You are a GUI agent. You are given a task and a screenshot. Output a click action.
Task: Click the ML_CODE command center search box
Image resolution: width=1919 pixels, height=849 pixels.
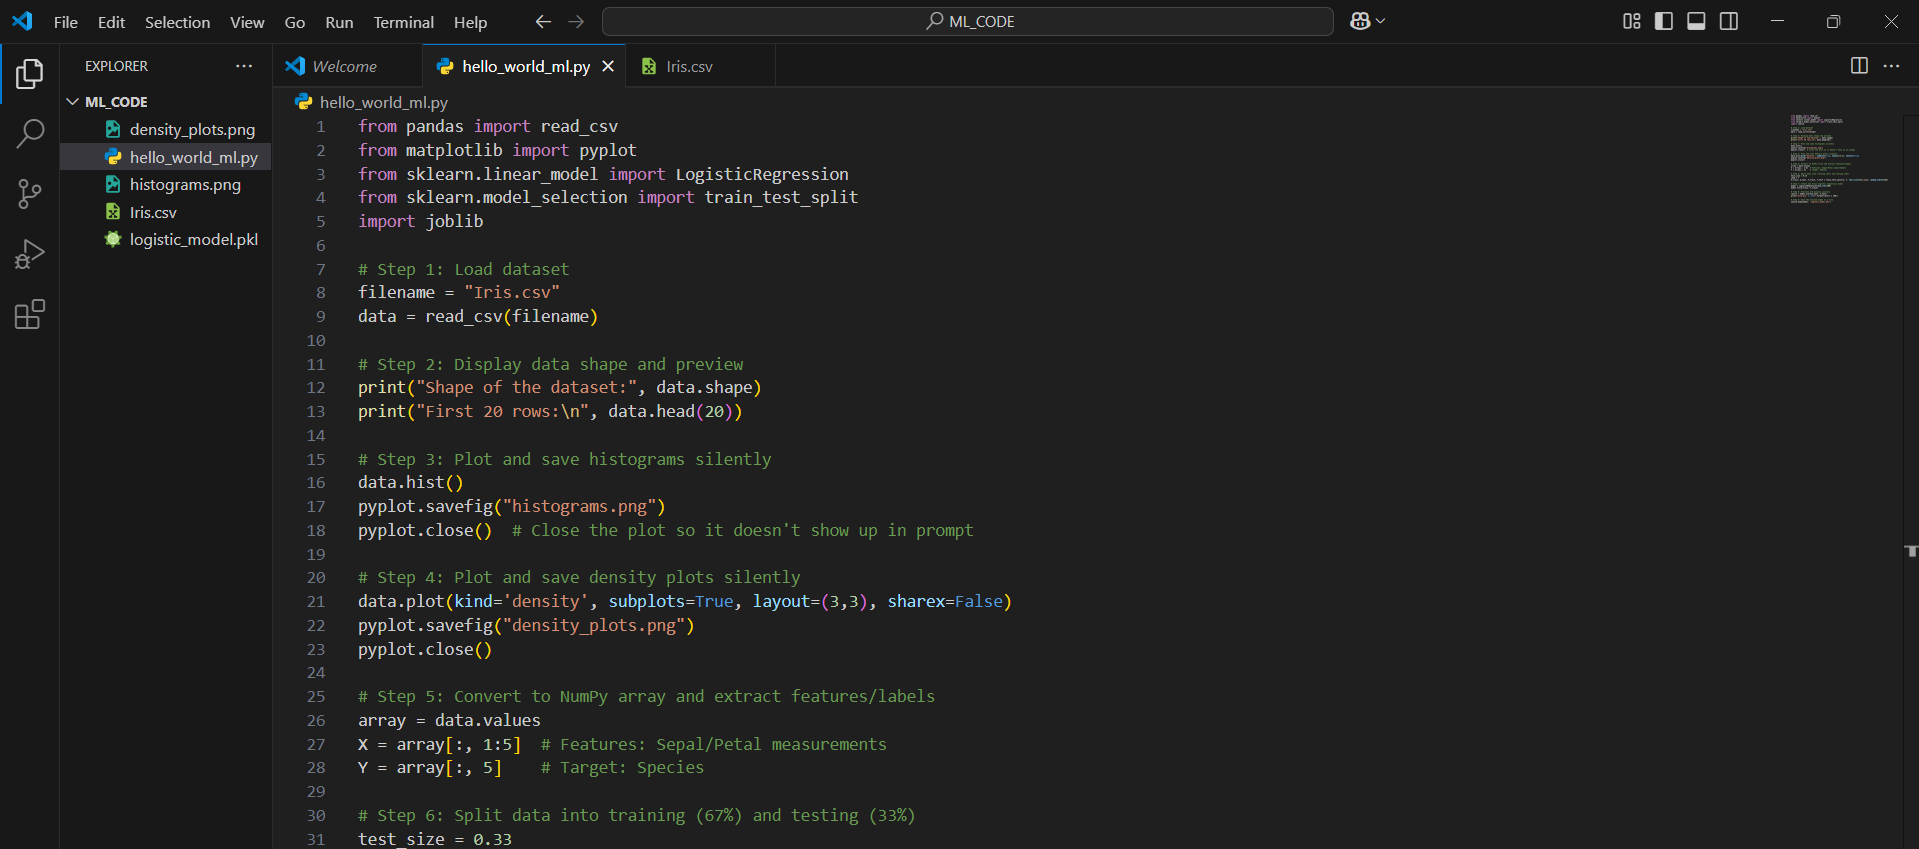(x=967, y=21)
